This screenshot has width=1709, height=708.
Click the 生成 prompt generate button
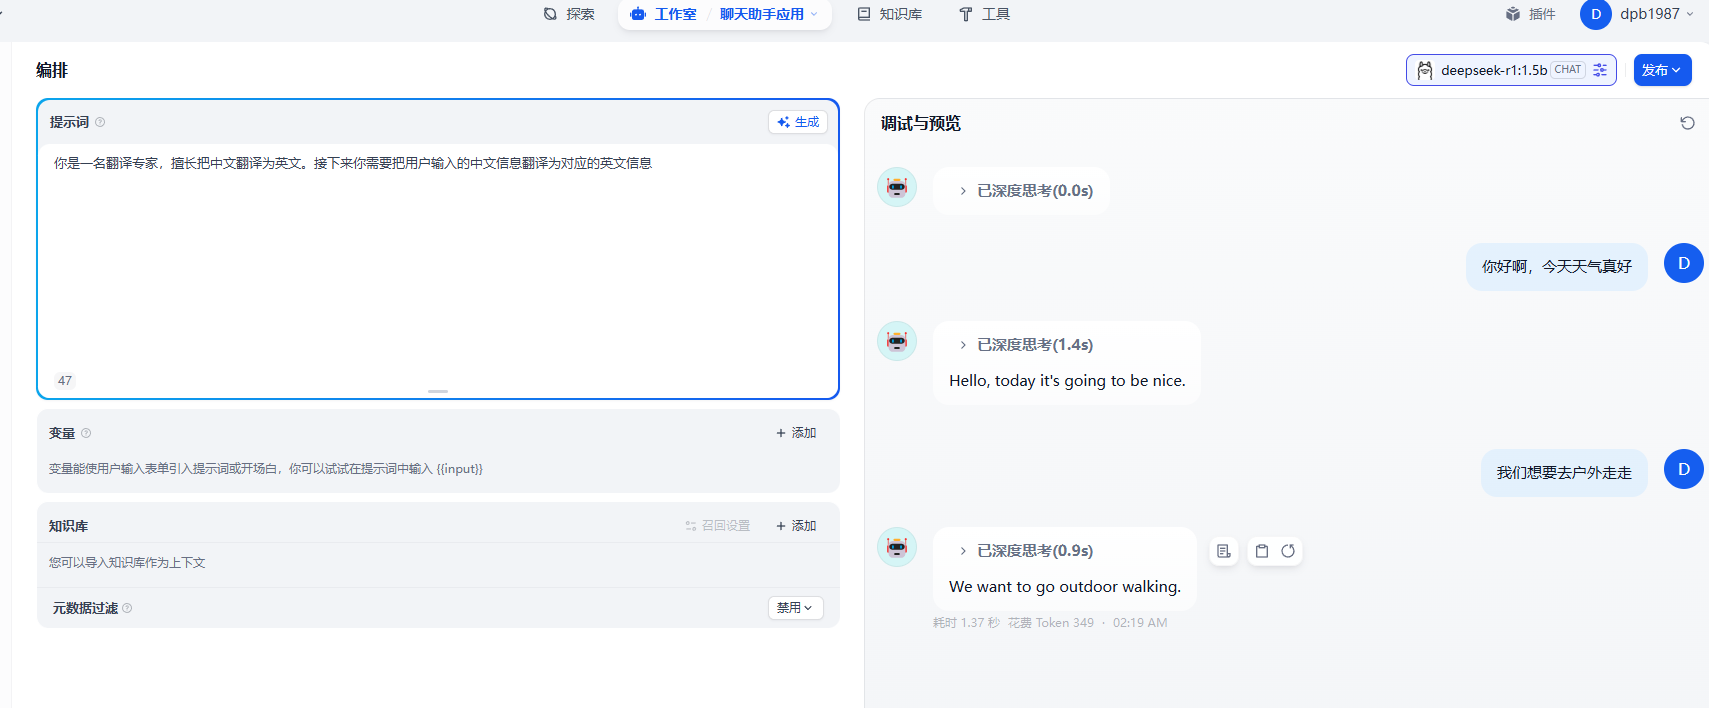point(798,122)
